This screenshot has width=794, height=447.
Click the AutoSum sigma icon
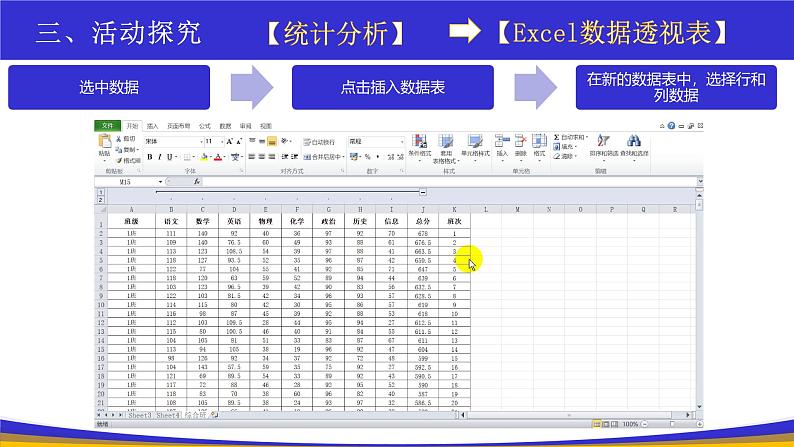(x=557, y=137)
